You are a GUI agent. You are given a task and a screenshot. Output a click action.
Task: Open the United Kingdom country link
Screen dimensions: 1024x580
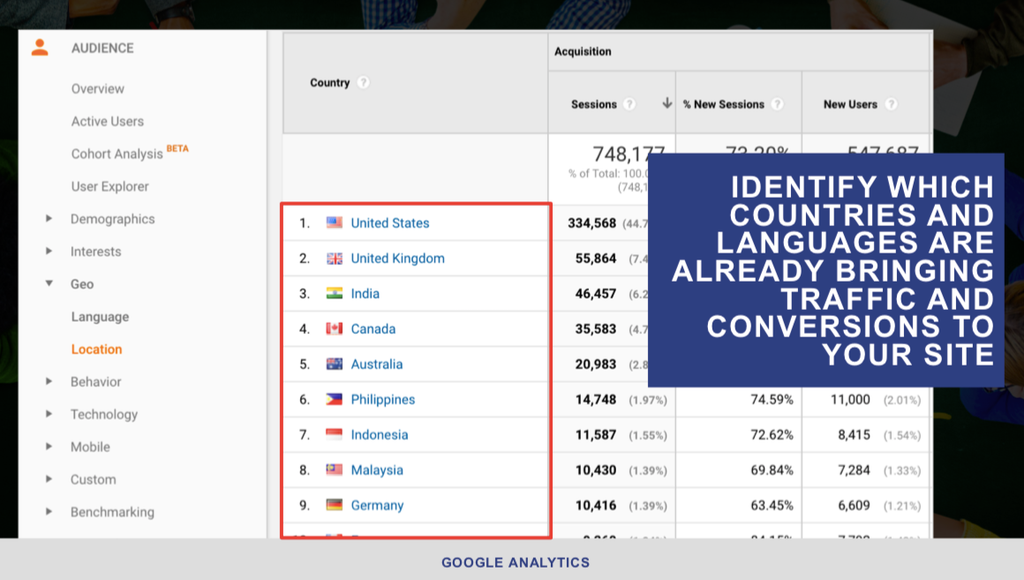(x=398, y=259)
